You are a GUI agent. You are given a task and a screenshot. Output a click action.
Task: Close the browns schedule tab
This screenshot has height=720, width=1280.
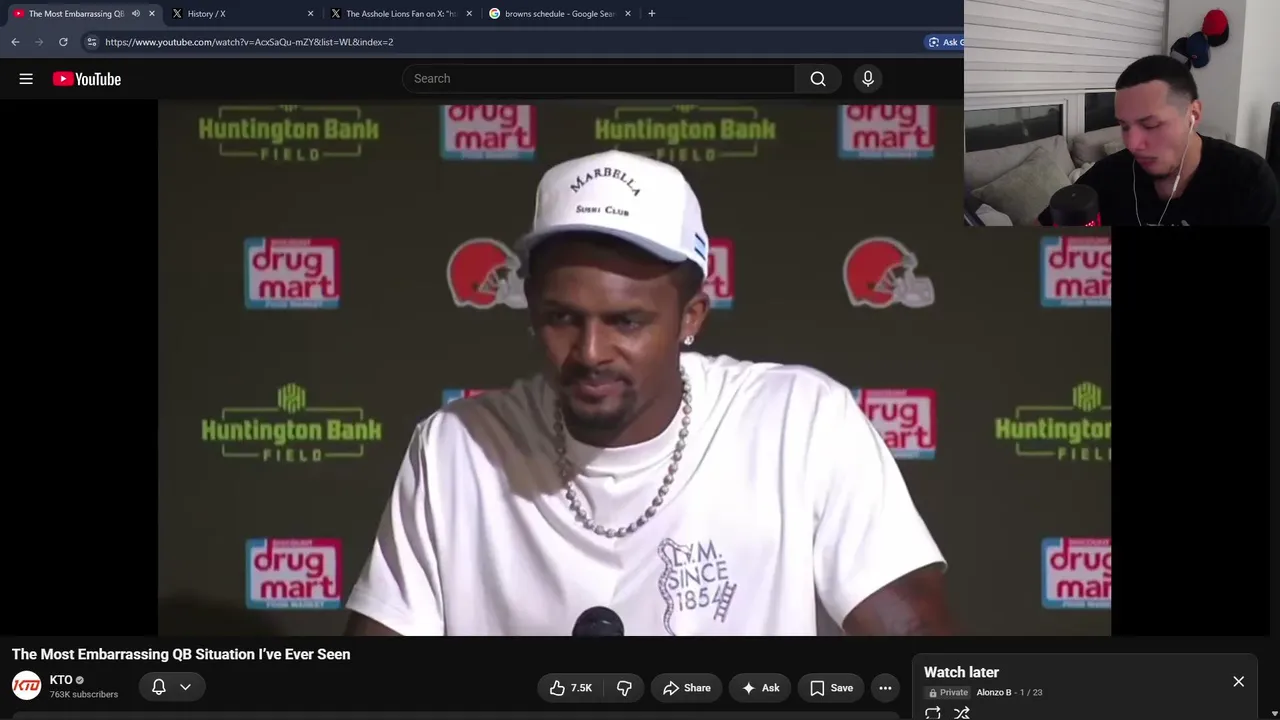(628, 14)
